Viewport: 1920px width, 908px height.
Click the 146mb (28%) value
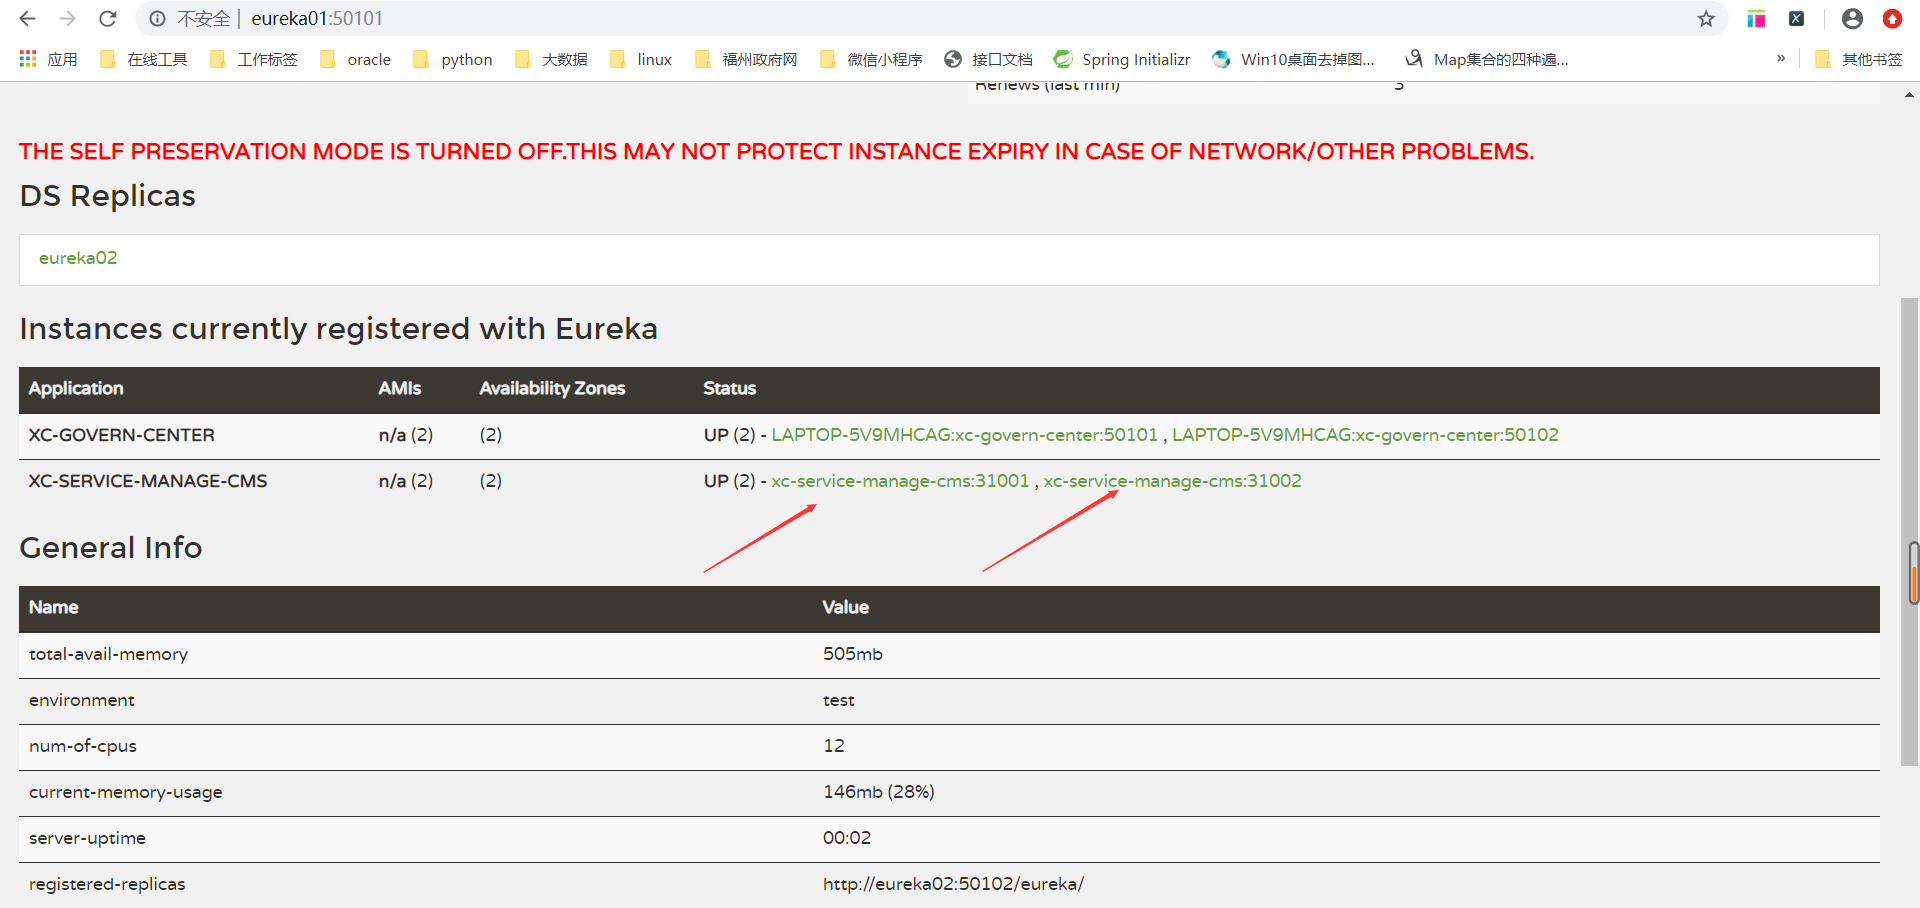click(879, 792)
